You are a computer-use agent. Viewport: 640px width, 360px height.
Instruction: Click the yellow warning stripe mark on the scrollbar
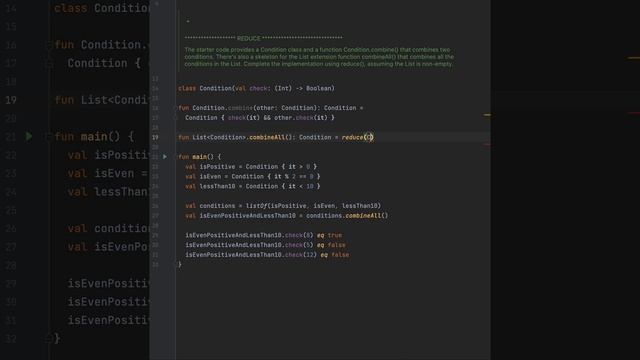pyautogui.click(x=487, y=115)
